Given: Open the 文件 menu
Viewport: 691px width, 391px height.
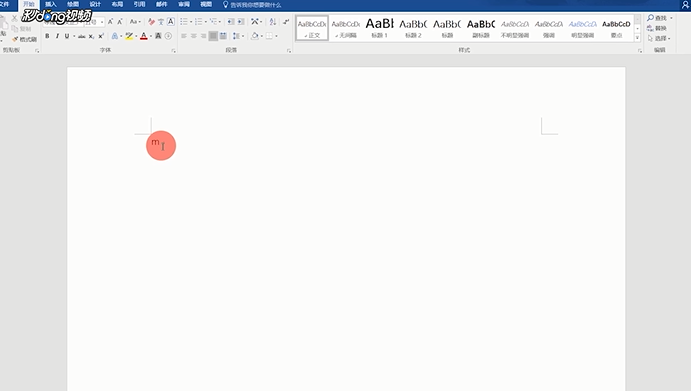Looking at the screenshot, I should [x=4, y=4].
